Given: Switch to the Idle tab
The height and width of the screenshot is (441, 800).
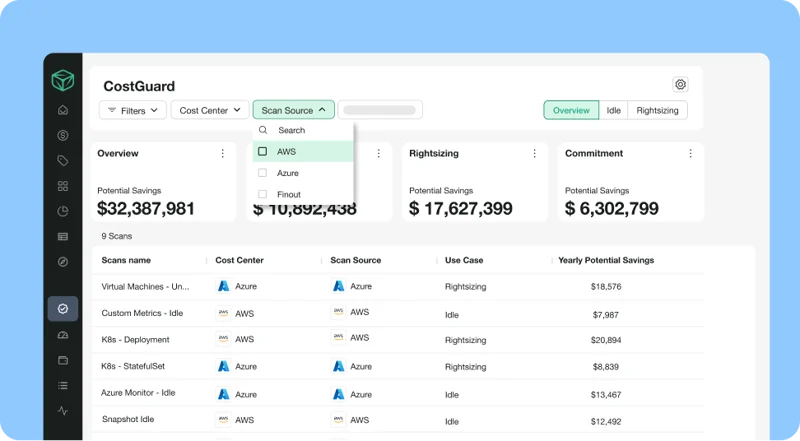Looking at the screenshot, I should pyautogui.click(x=613, y=111).
